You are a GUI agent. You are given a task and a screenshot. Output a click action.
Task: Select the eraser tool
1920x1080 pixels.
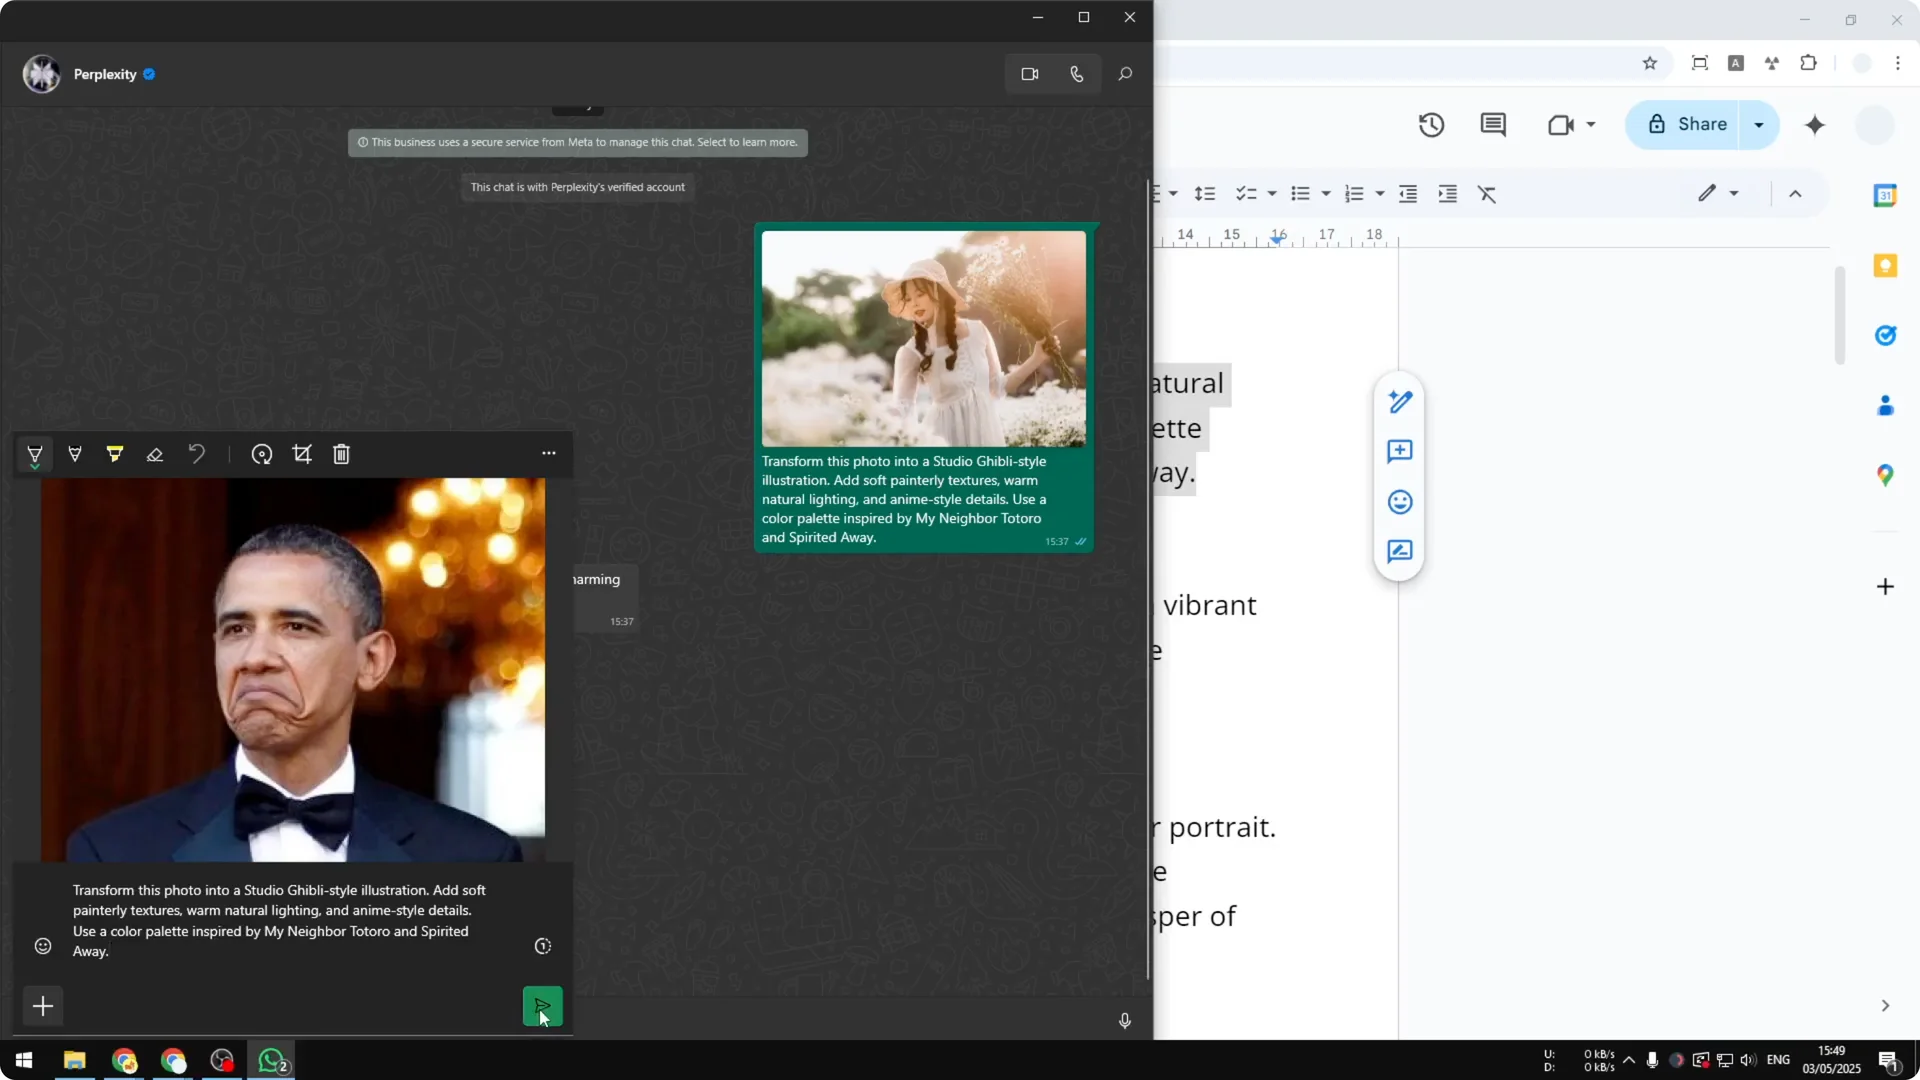[x=155, y=455]
